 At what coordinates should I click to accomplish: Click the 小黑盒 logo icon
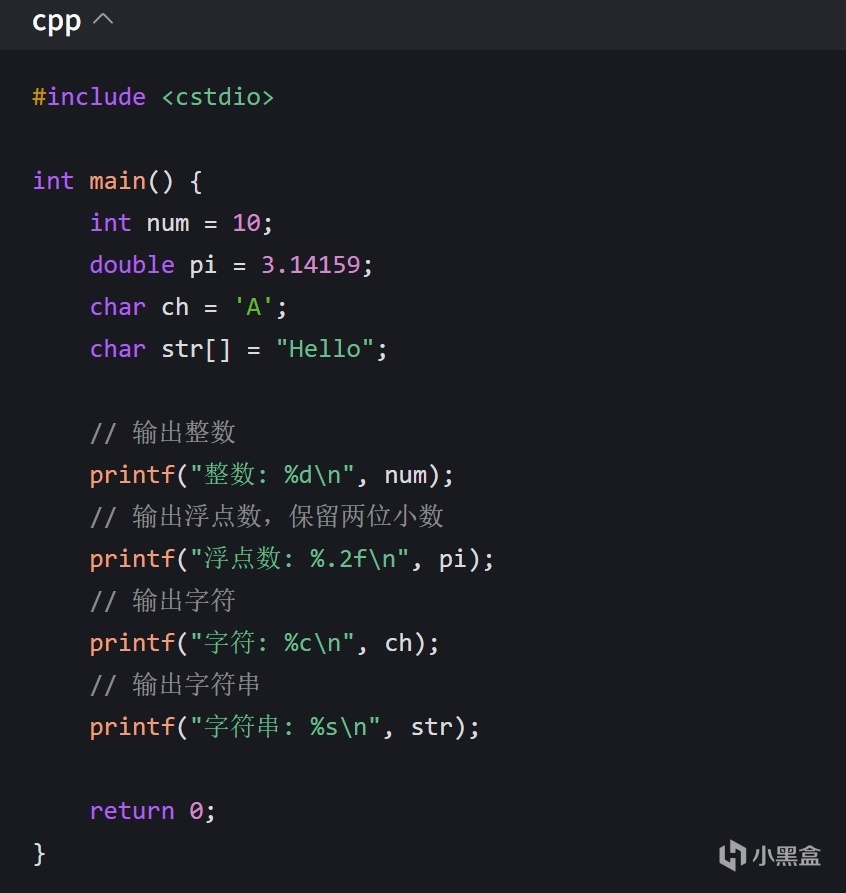tap(733, 855)
